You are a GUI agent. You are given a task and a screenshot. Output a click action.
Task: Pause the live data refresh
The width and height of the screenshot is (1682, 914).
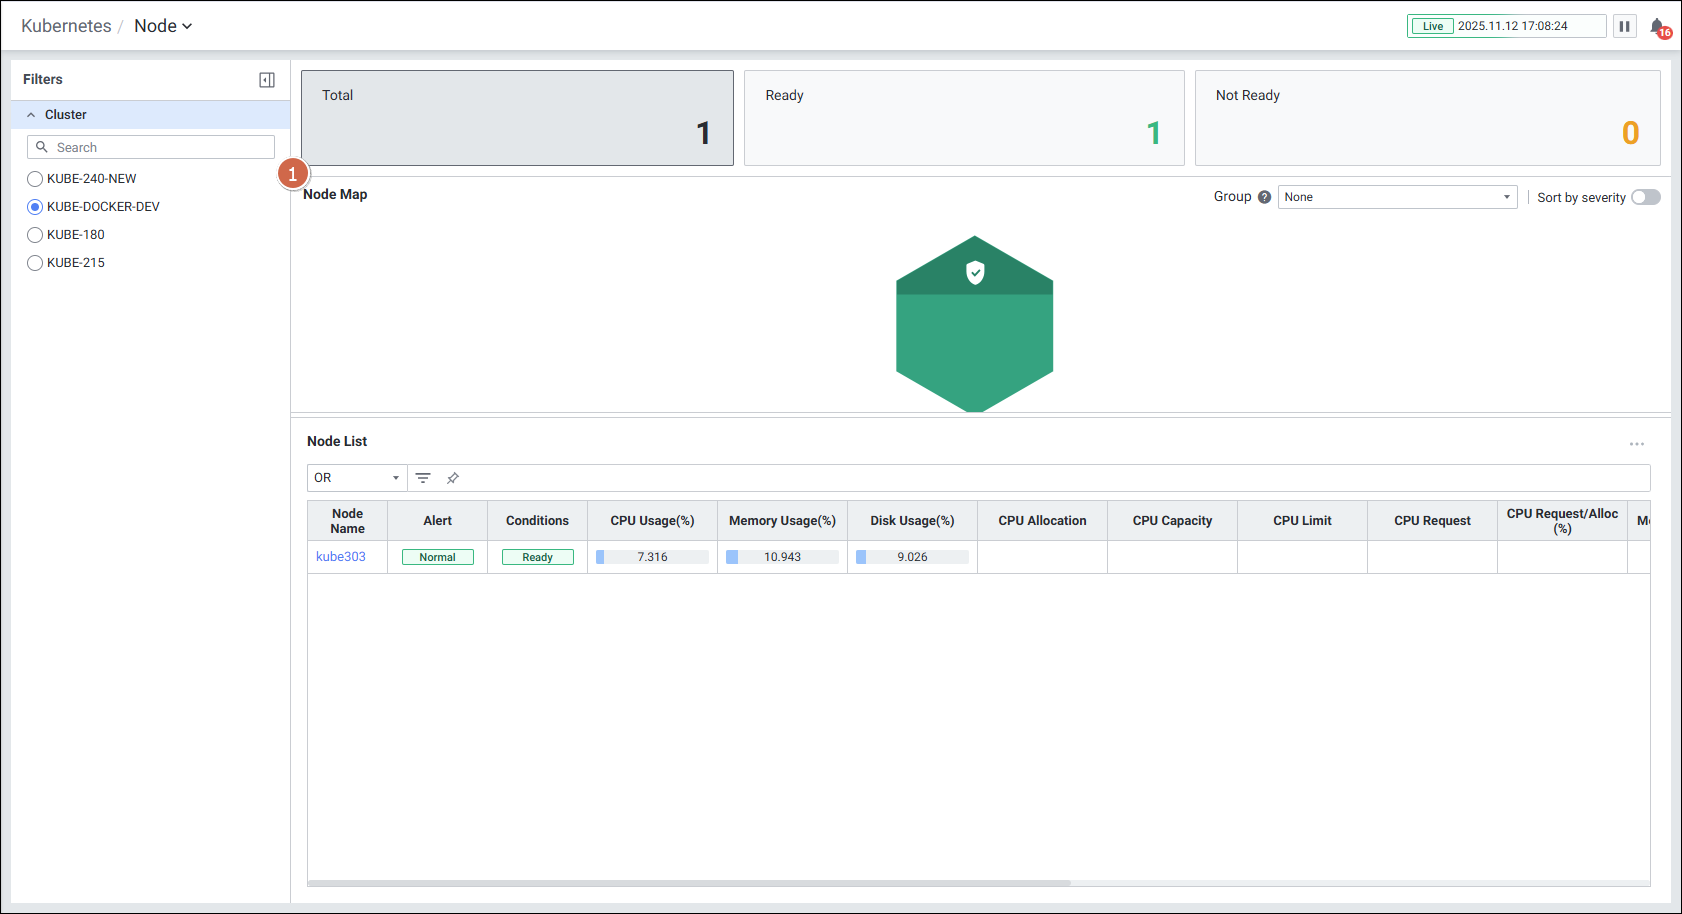tap(1624, 26)
